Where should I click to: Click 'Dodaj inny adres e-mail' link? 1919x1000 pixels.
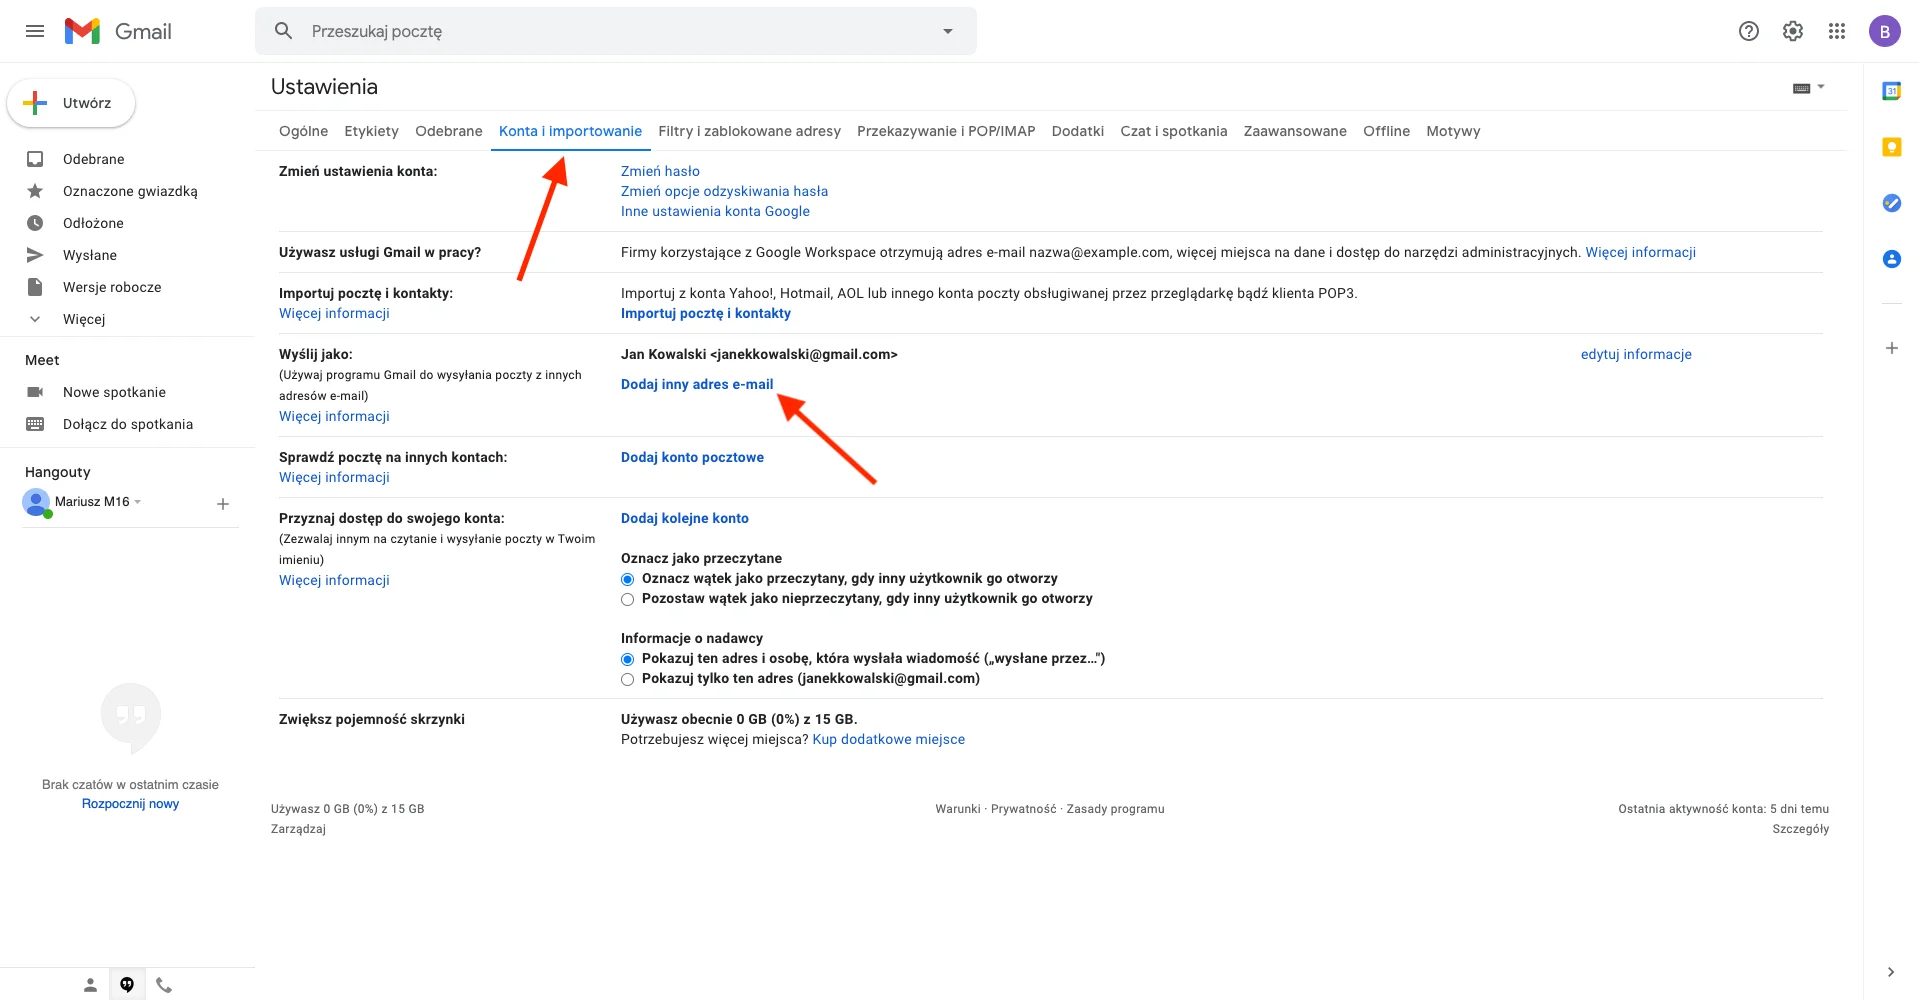697,384
